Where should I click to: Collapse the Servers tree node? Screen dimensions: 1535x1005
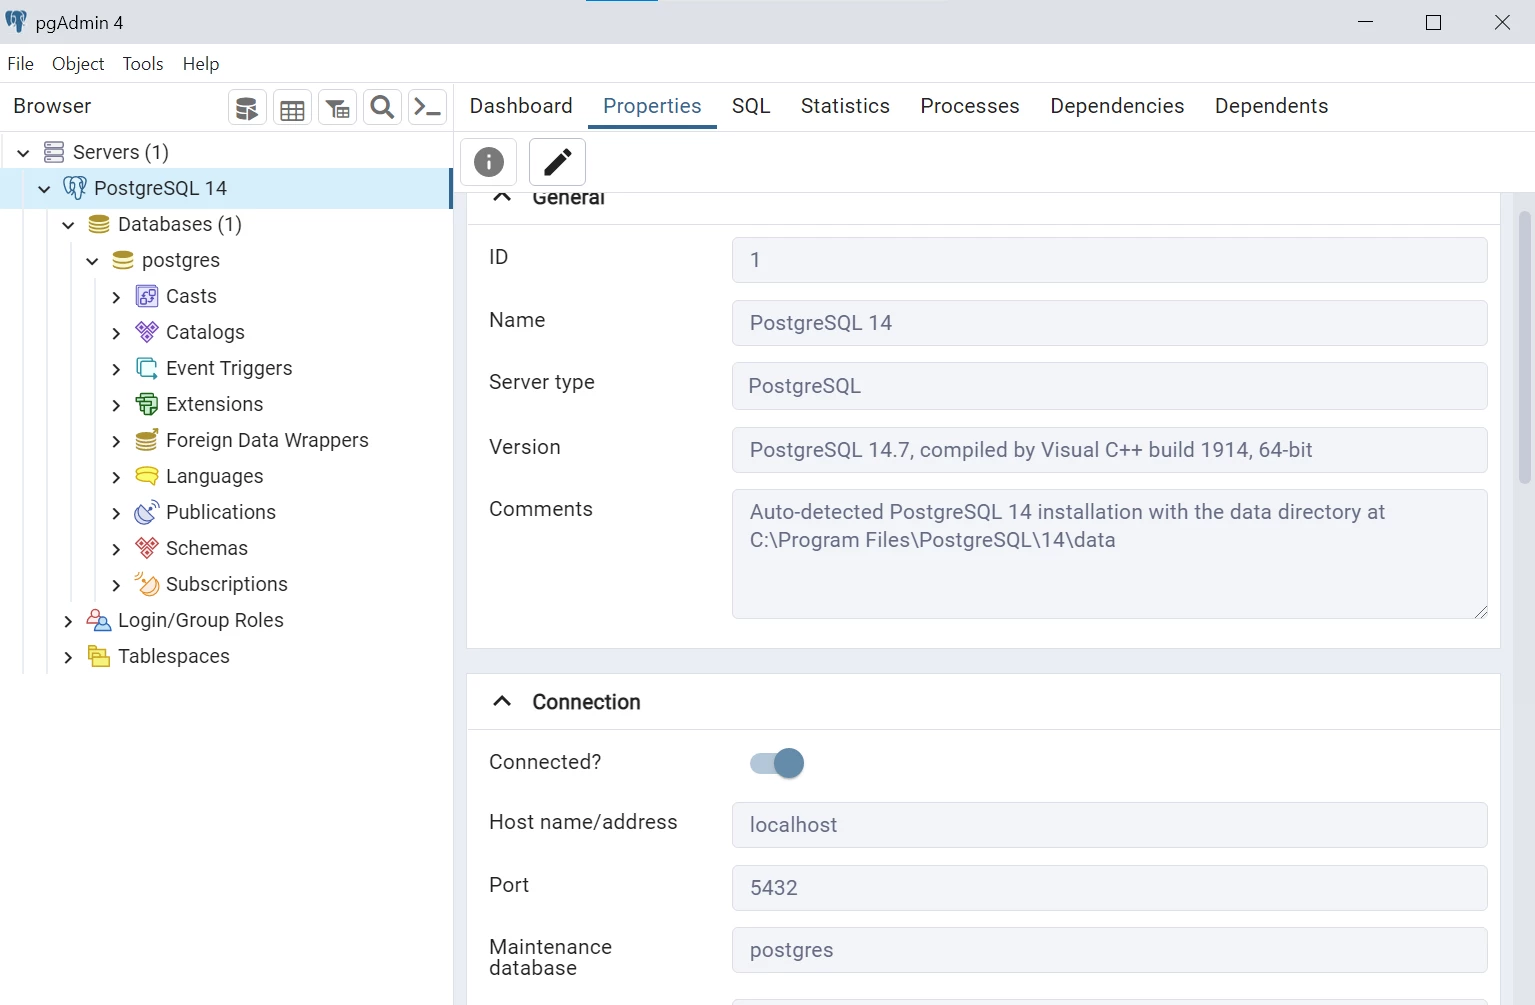[x=24, y=153]
